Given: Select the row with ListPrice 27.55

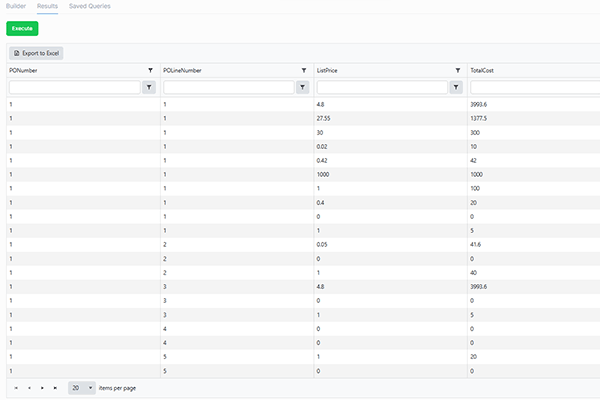Looking at the screenshot, I should 300,118.
